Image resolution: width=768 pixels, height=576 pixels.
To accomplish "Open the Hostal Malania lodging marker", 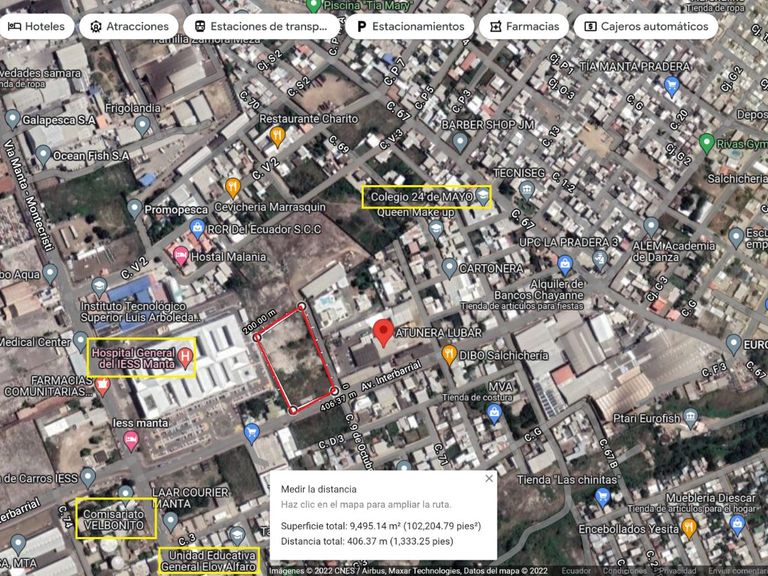I will (x=181, y=256).
